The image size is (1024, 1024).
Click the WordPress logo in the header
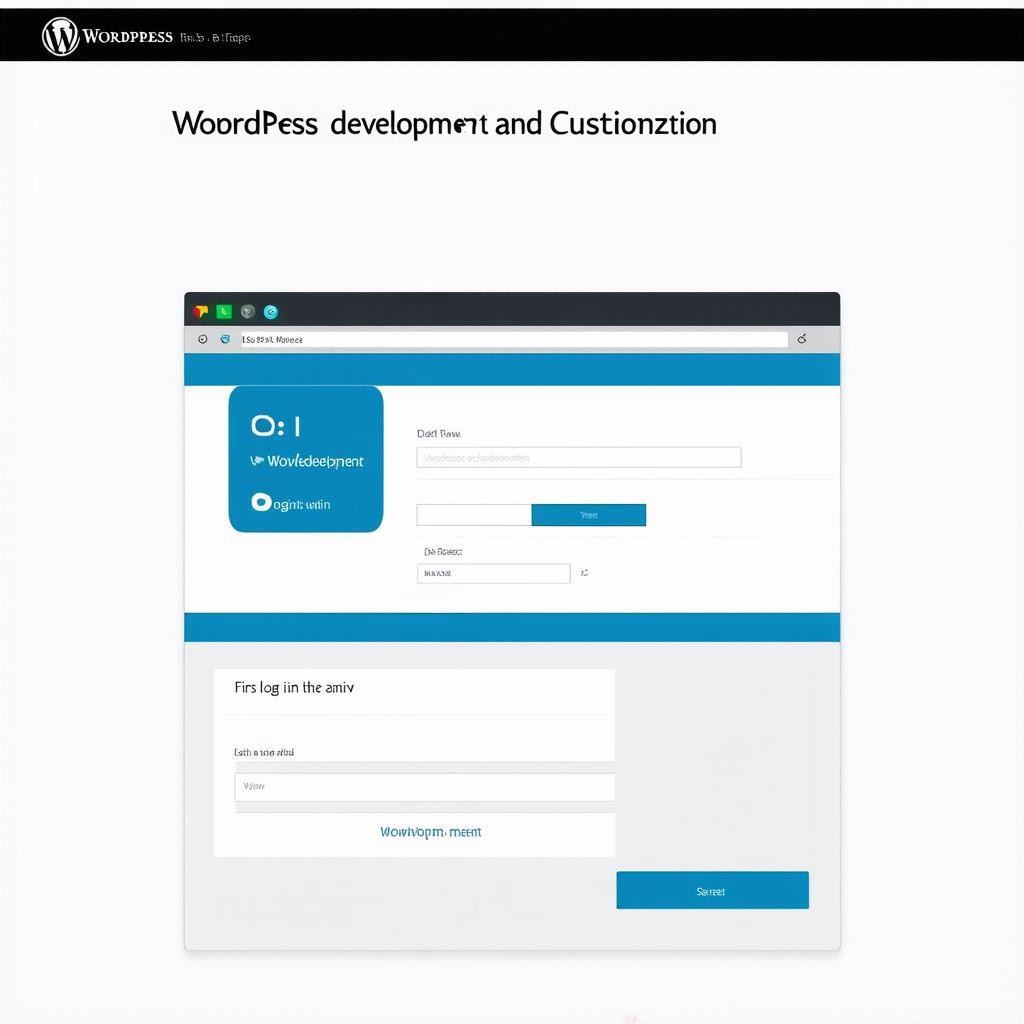[x=60, y=37]
